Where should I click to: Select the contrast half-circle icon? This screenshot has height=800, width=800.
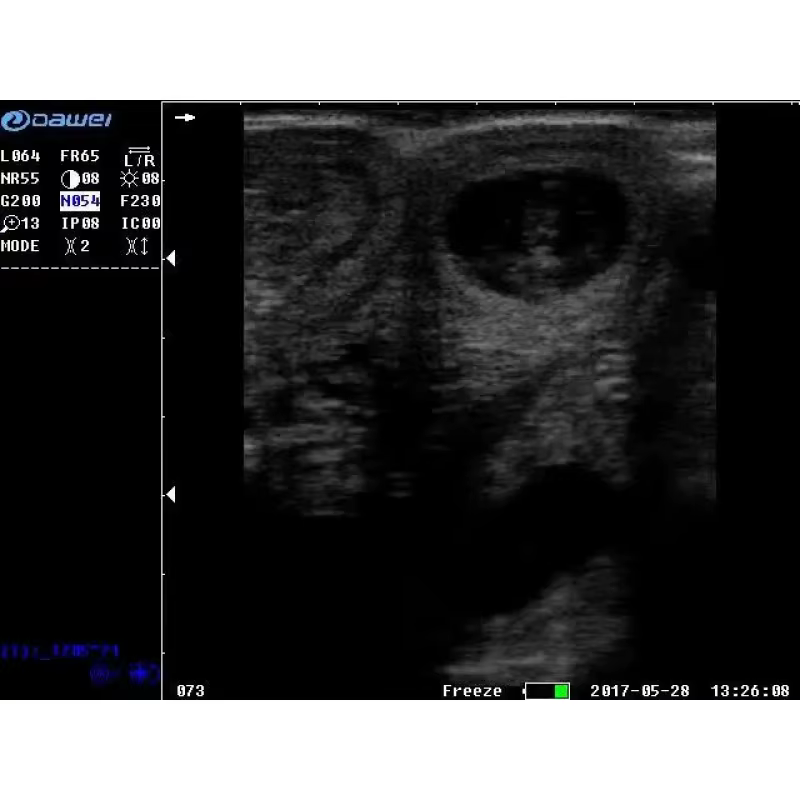(x=70, y=179)
